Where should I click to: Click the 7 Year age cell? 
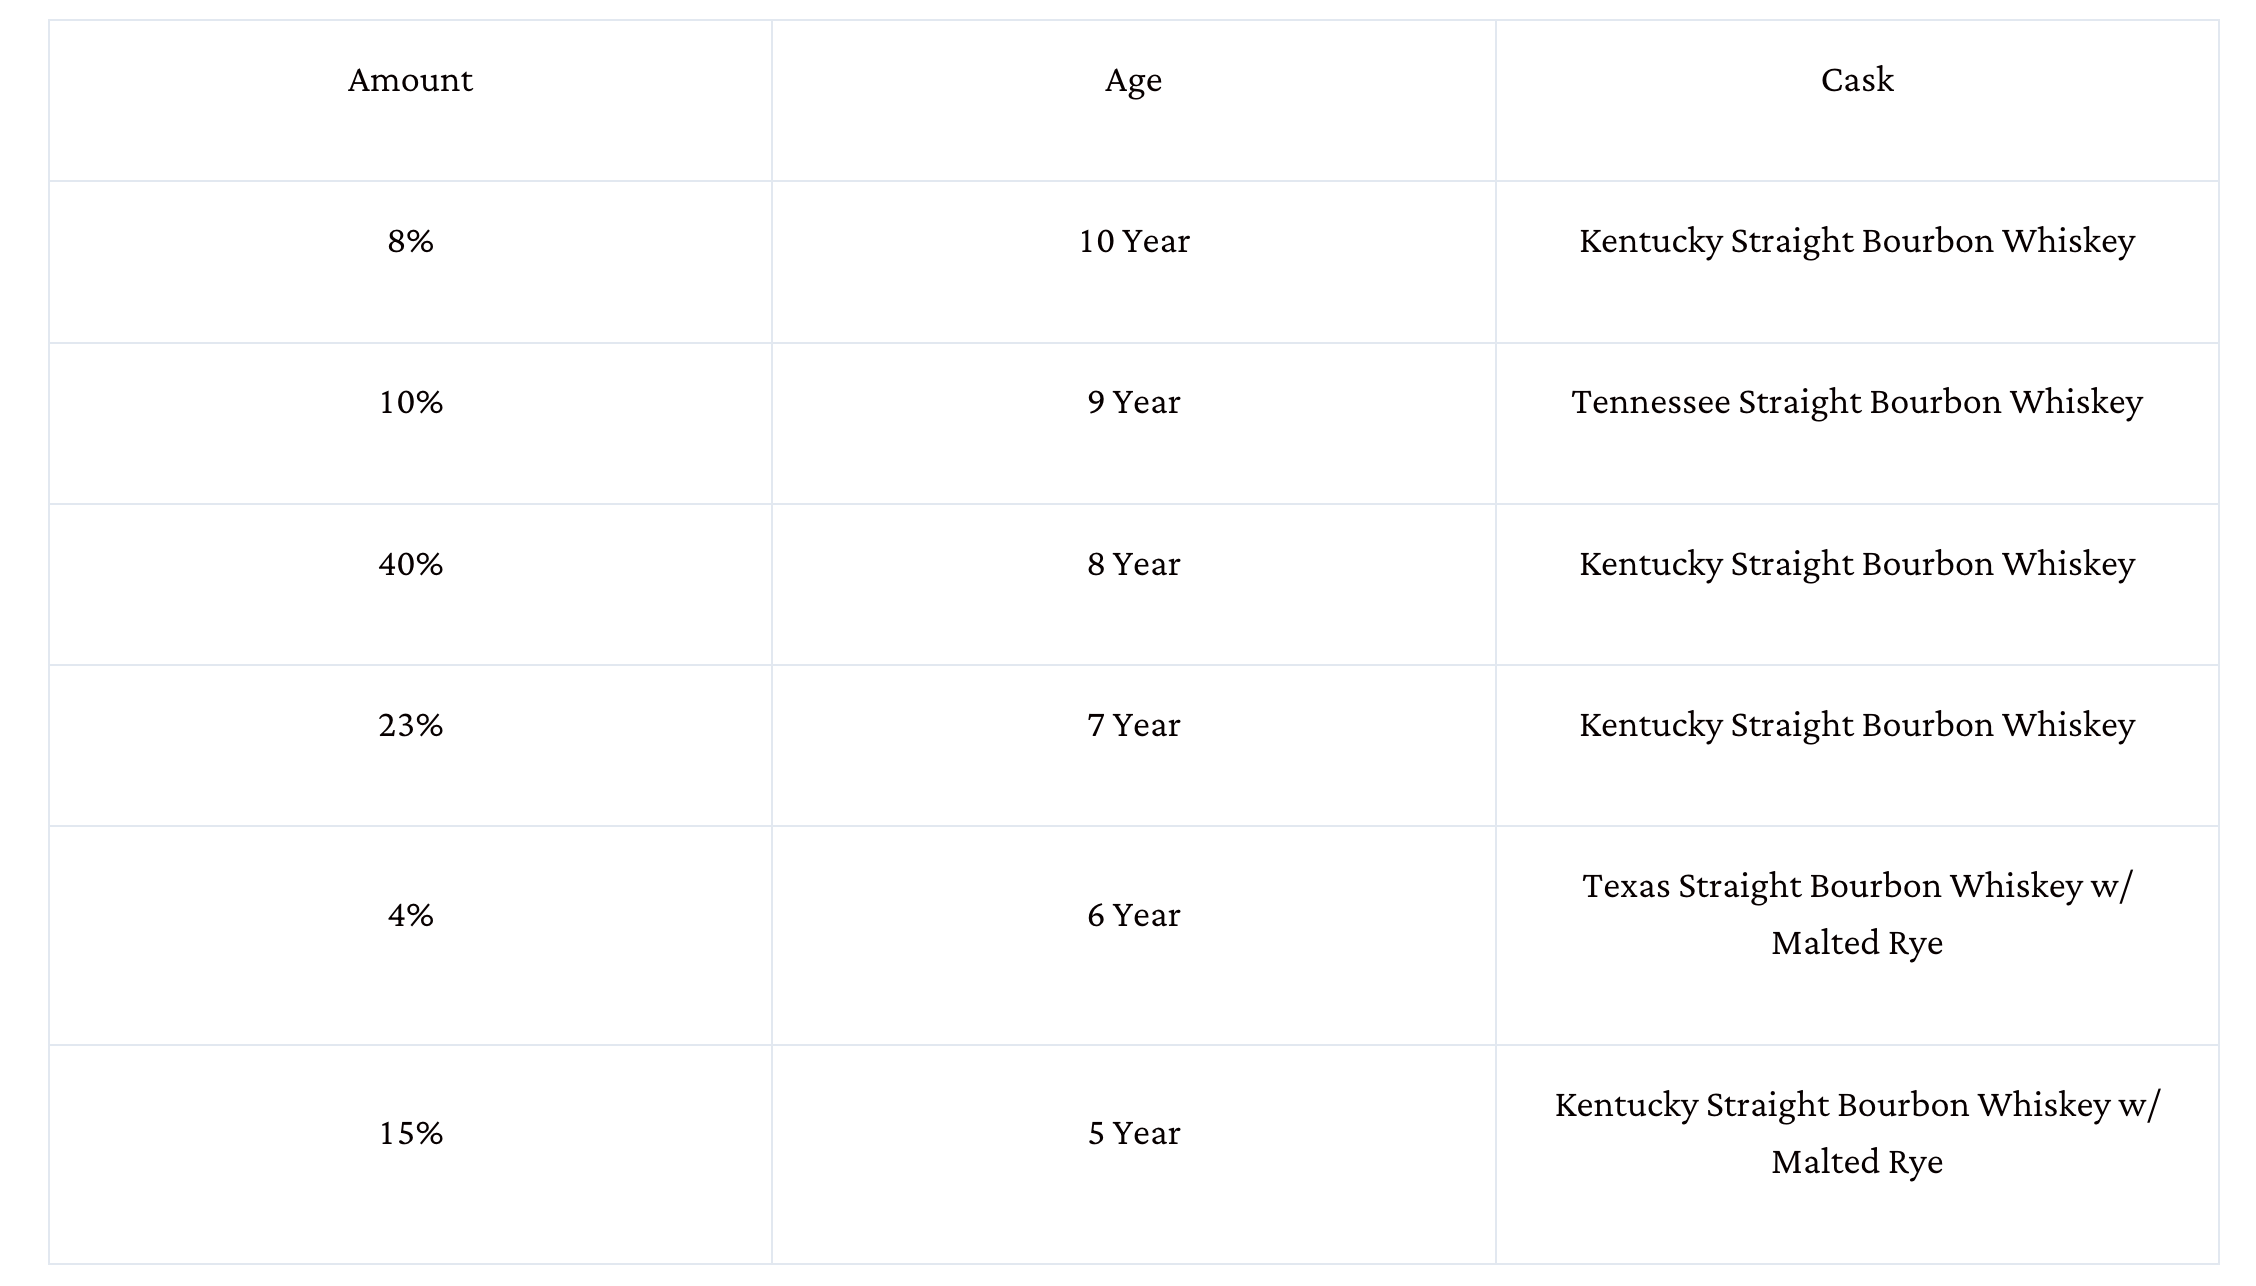pyautogui.click(x=1133, y=725)
